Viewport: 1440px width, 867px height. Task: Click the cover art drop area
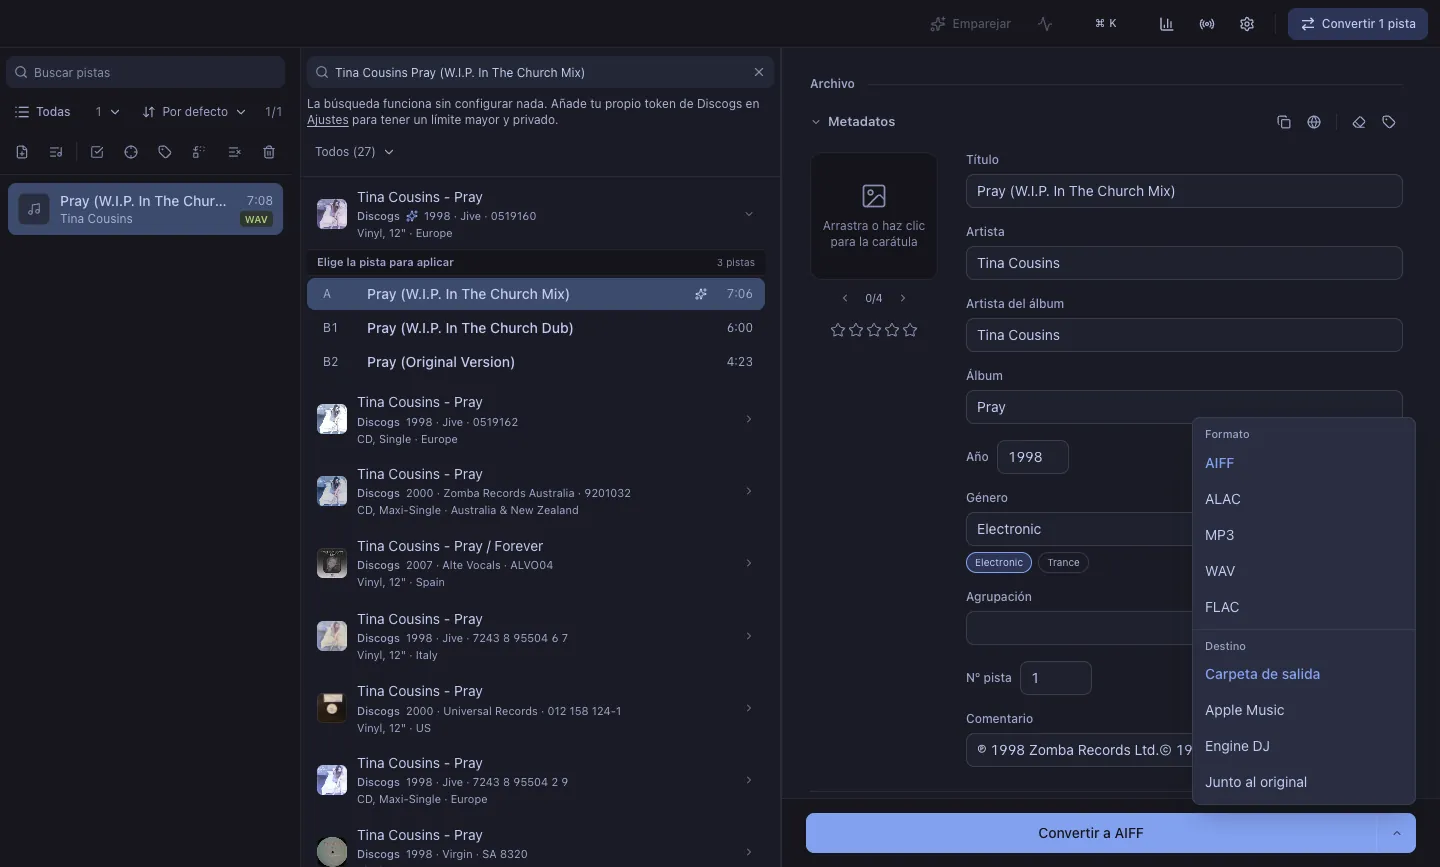[874, 216]
